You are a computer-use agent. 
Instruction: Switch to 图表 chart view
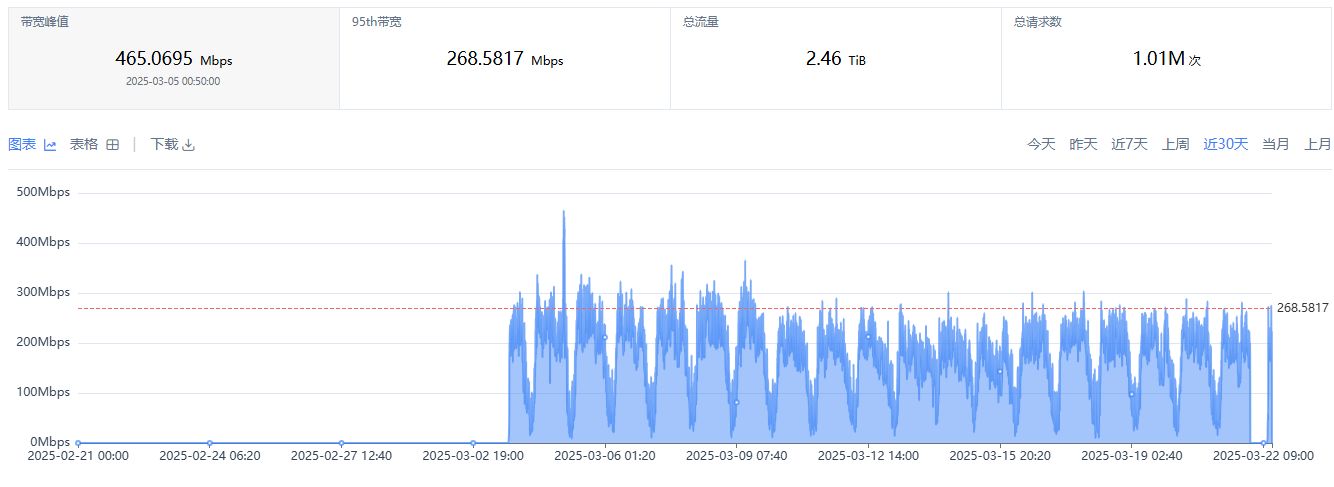(x=32, y=144)
